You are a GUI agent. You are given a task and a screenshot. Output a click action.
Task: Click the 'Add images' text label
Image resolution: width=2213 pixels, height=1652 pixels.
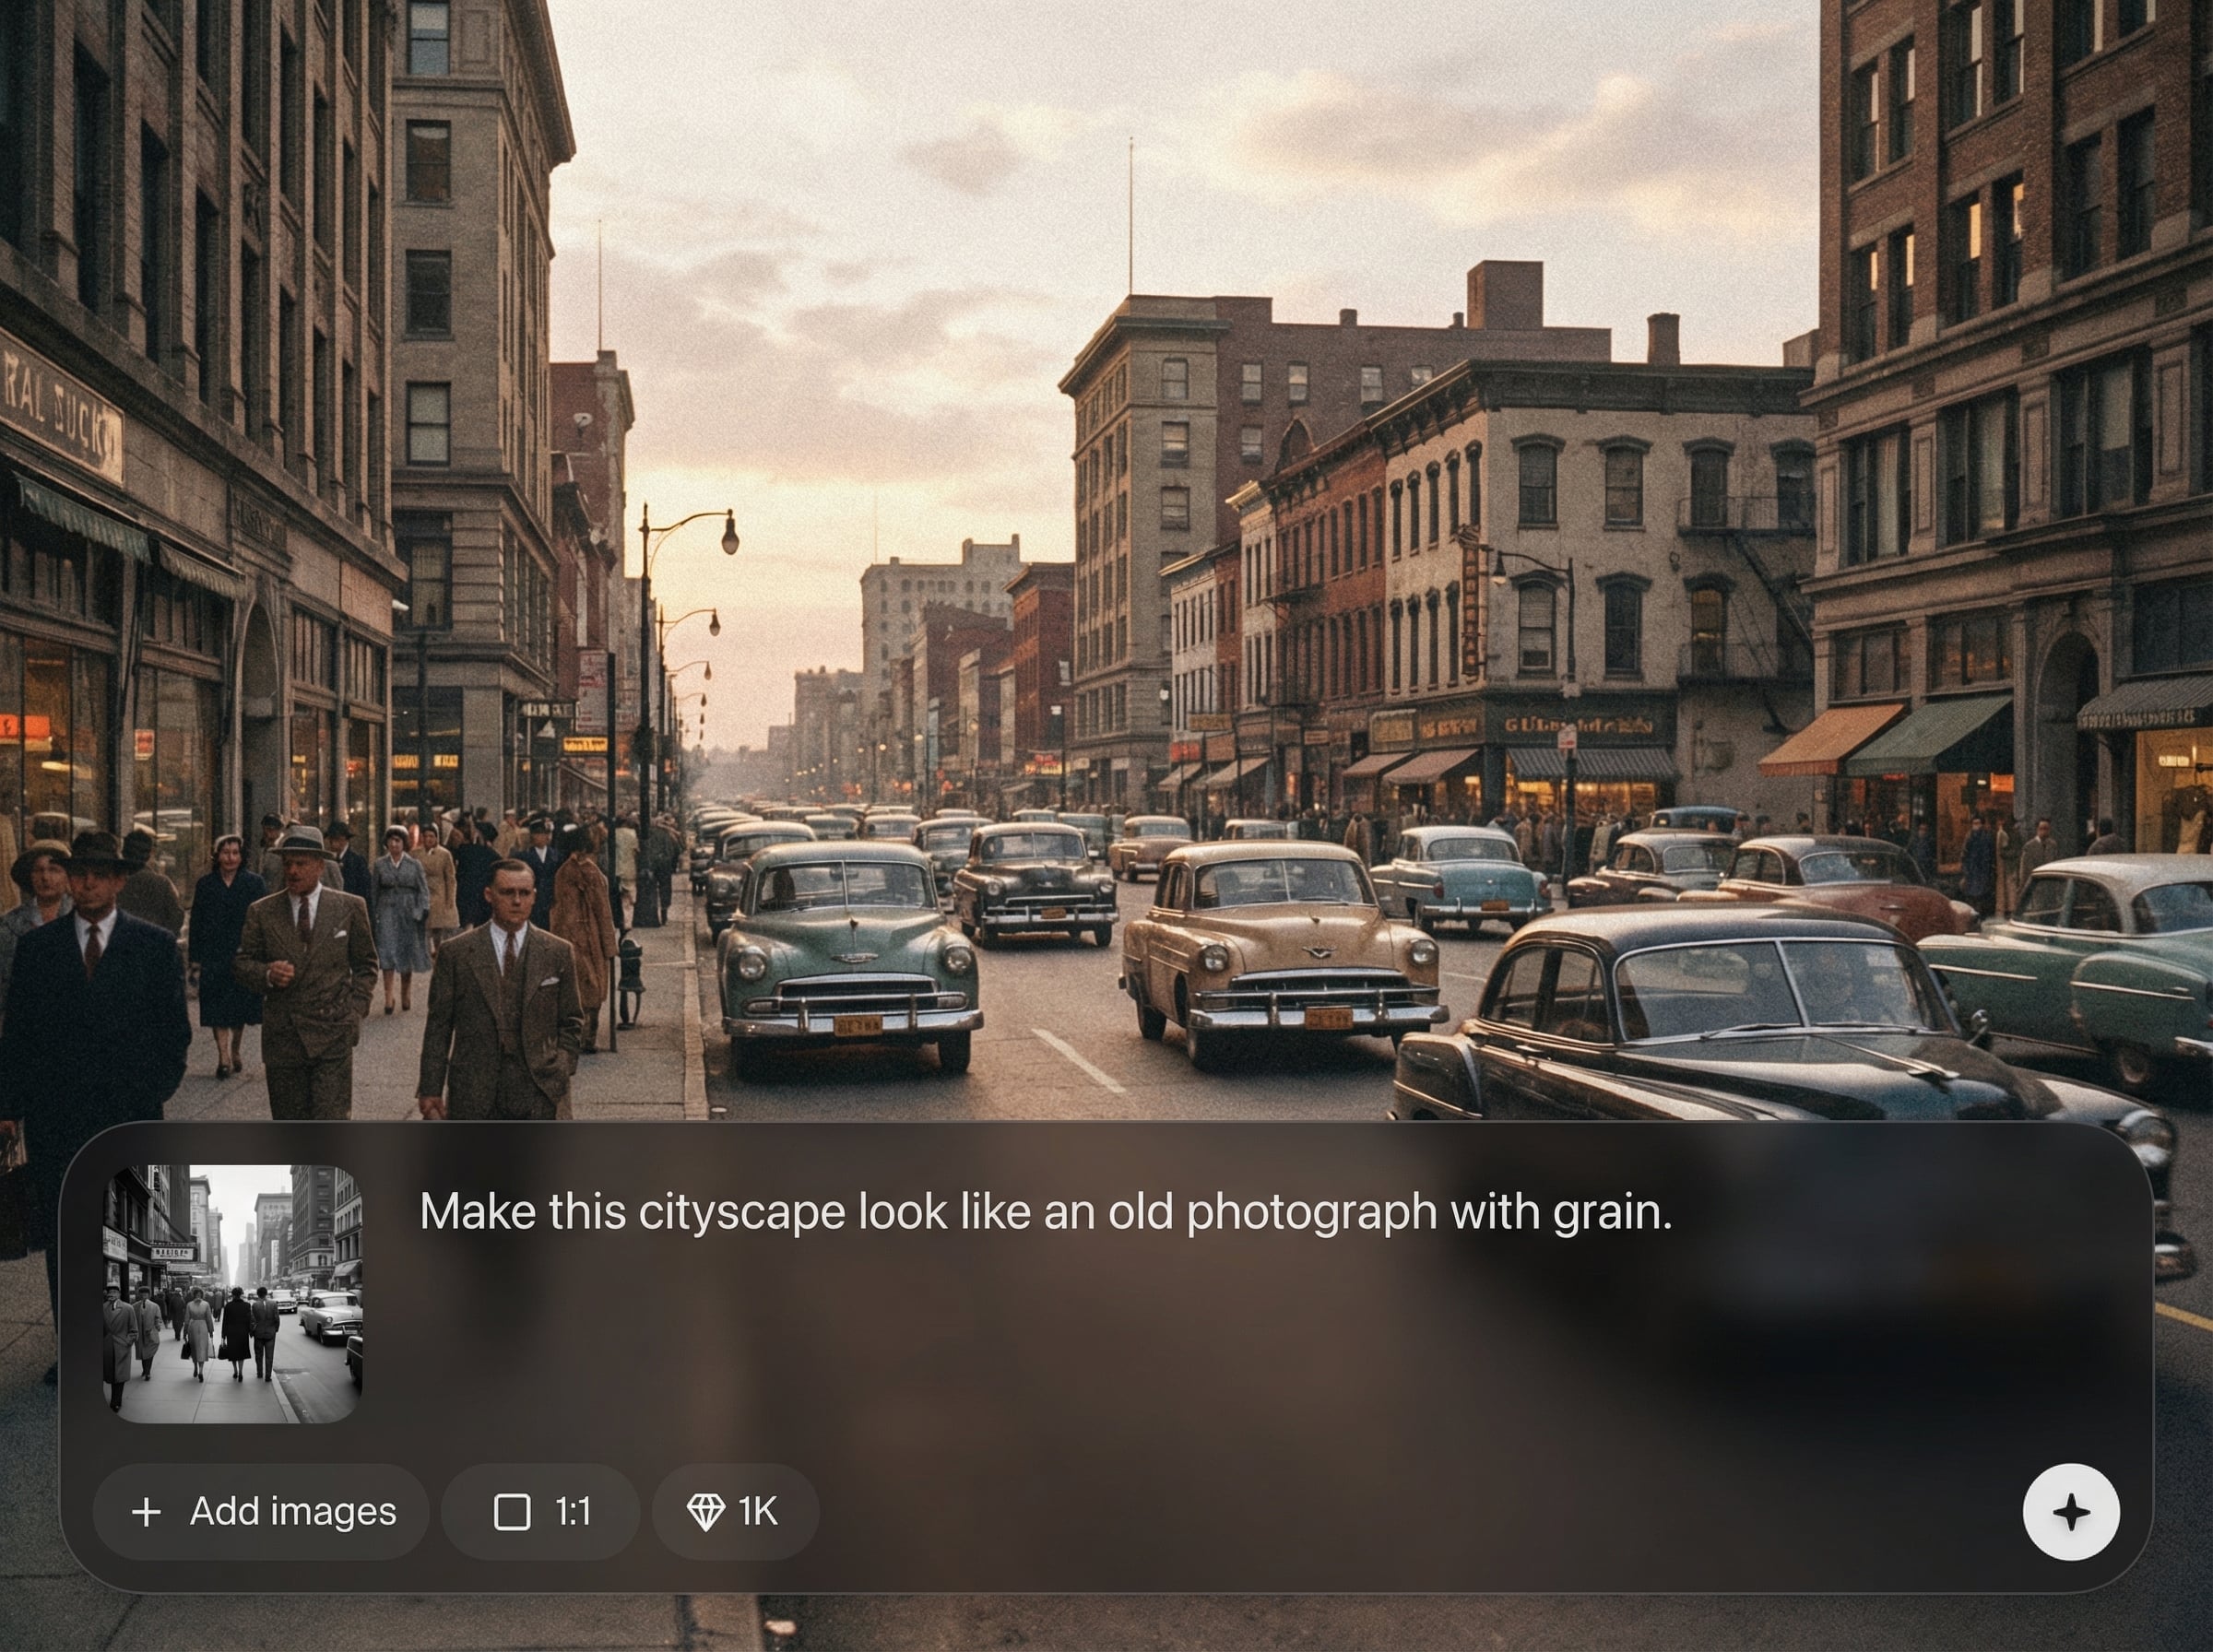pos(293,1512)
